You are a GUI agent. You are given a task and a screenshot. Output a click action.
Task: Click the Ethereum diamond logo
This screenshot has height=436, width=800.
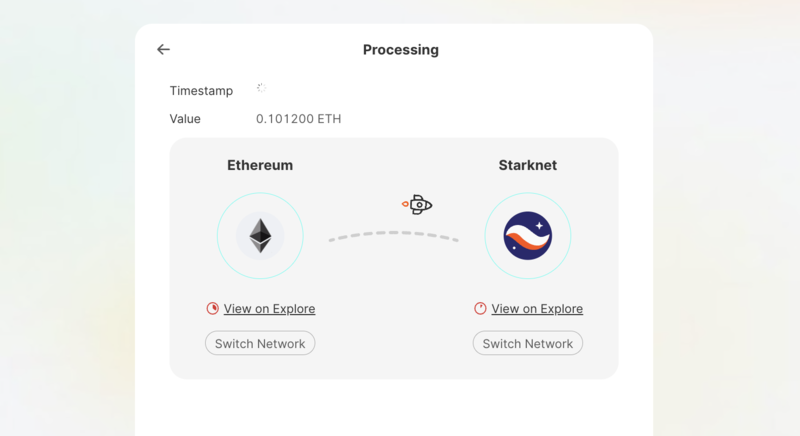(260, 236)
